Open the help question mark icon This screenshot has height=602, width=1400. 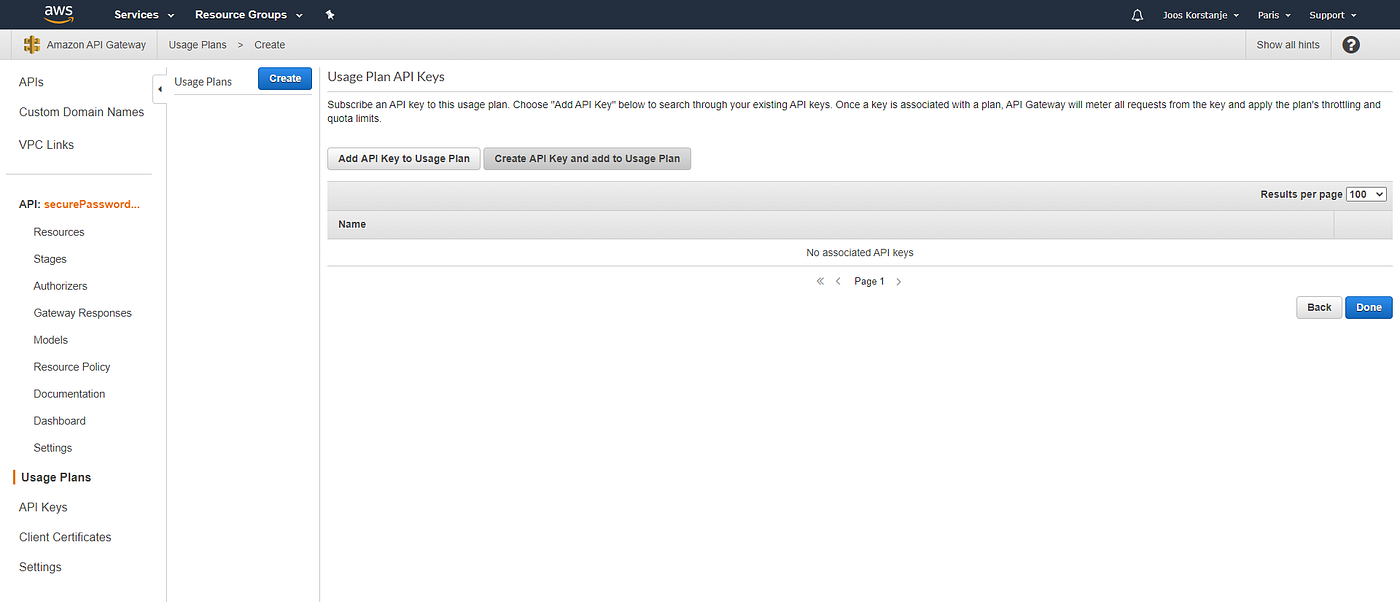click(1351, 45)
